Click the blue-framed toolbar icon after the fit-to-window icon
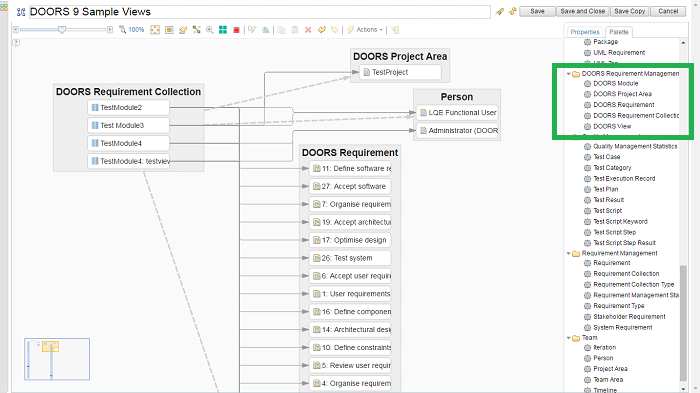This screenshot has height=393, width=700. click(169, 30)
